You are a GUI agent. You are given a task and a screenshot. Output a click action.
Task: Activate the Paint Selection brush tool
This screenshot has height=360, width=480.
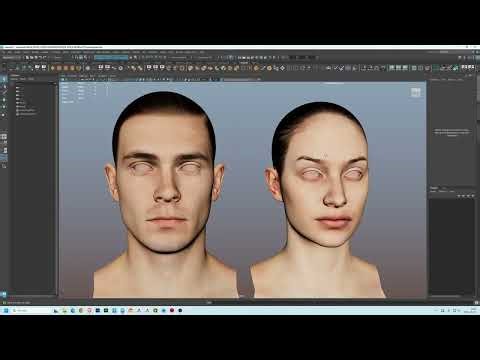click(4, 93)
